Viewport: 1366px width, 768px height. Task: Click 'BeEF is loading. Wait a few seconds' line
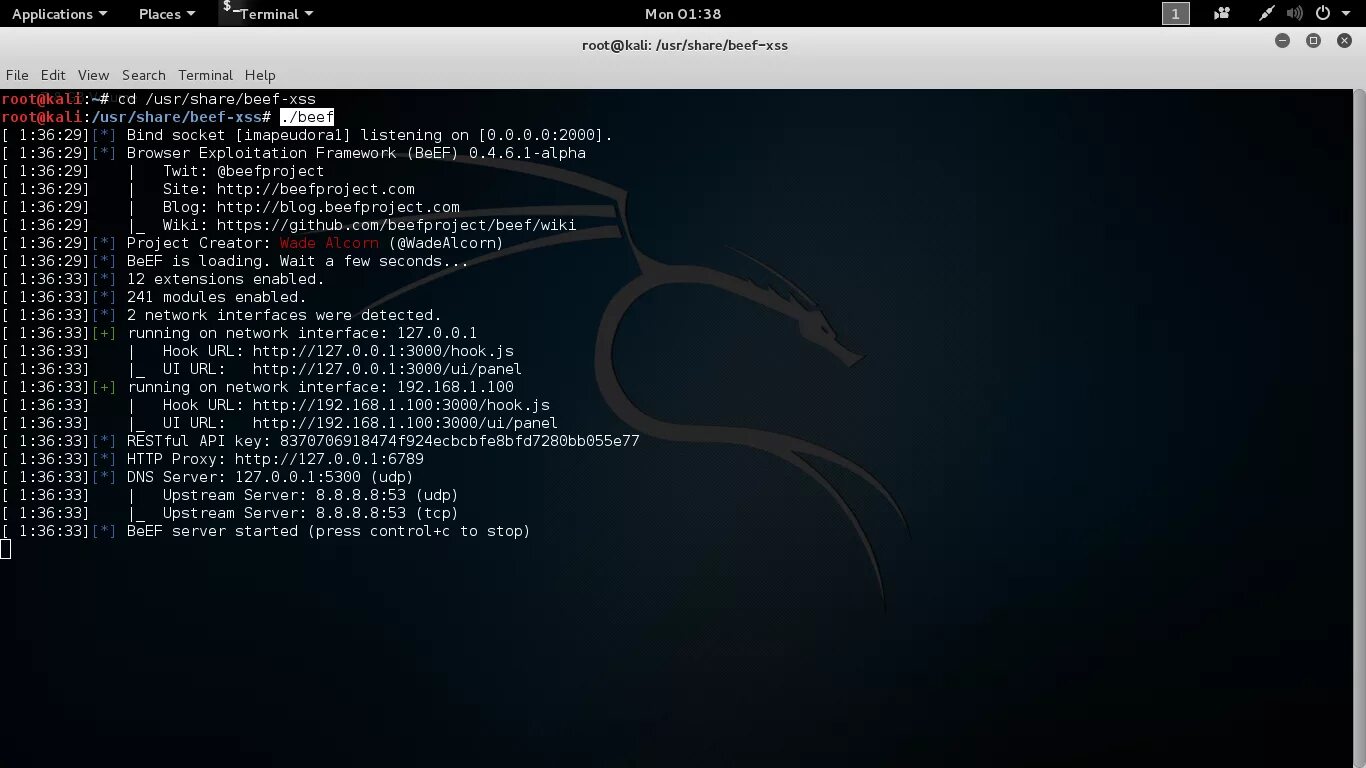tap(297, 261)
